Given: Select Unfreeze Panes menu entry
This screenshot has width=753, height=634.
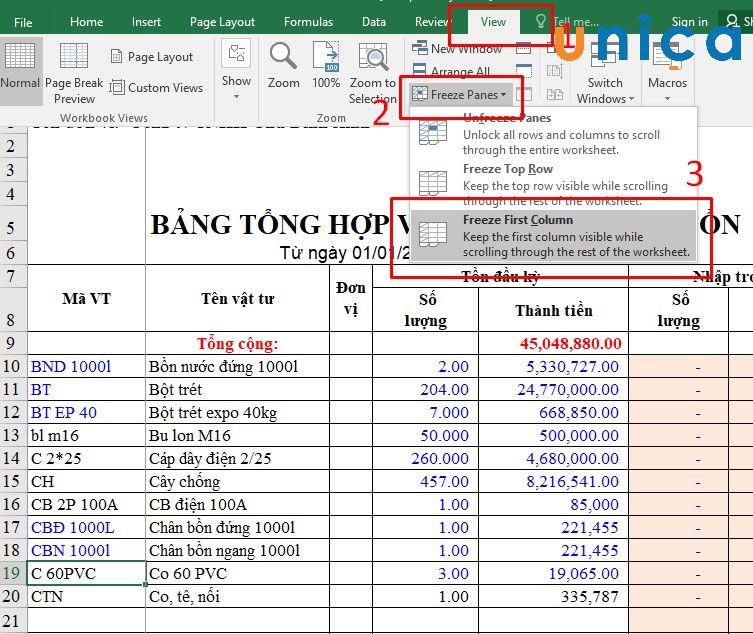Looking at the screenshot, I should (553, 134).
